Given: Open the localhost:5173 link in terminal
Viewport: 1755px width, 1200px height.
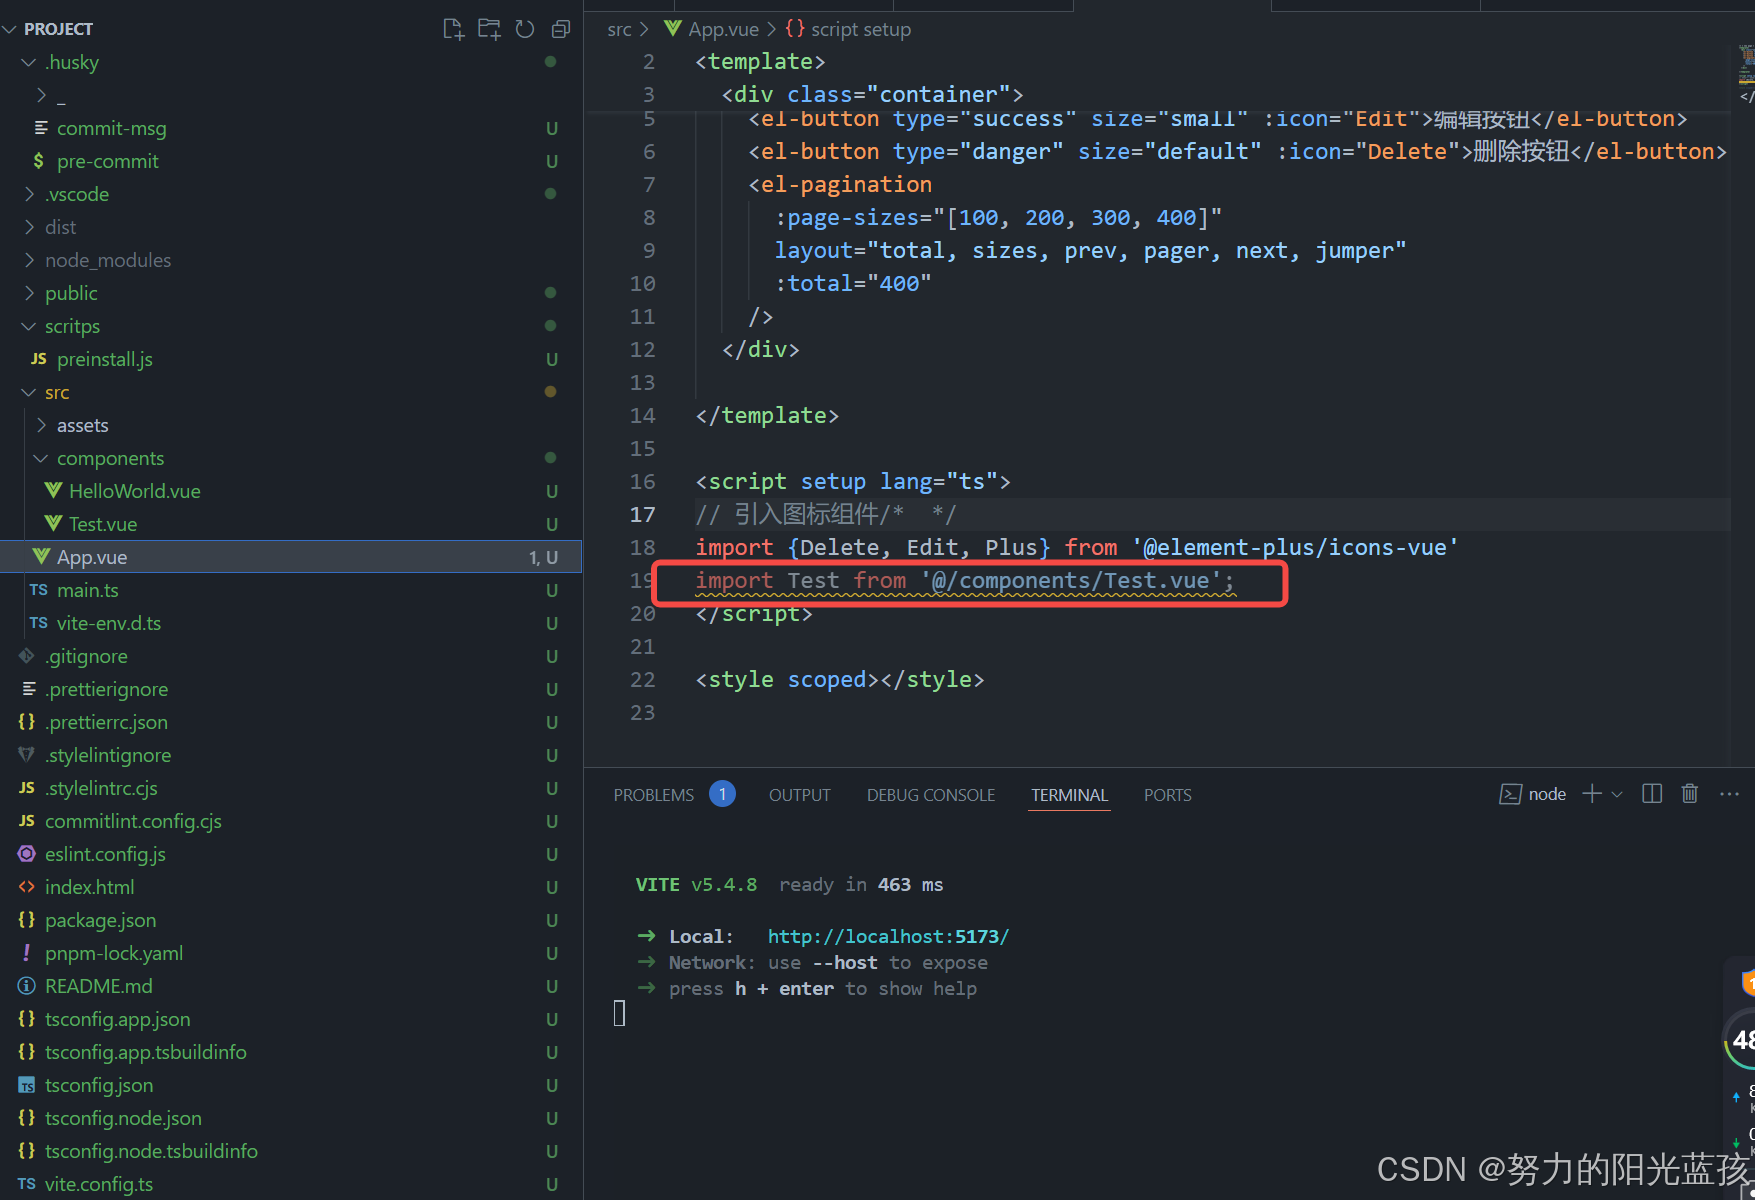Looking at the screenshot, I should click(x=888, y=936).
